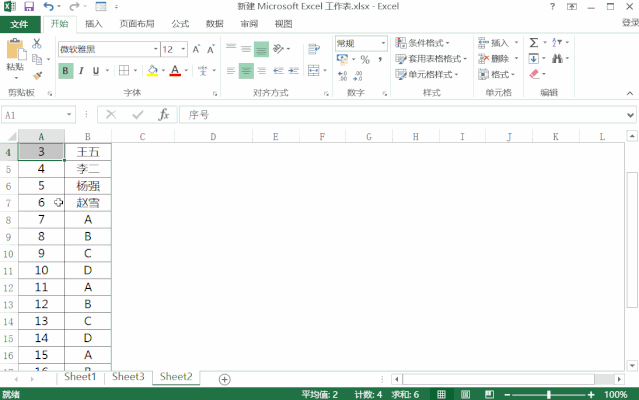Undo the last action
639x400 pixels.
48,7
